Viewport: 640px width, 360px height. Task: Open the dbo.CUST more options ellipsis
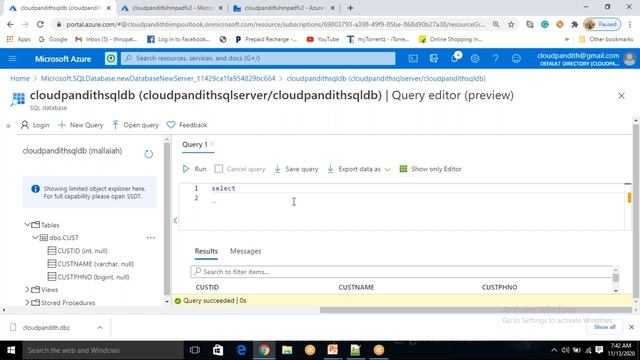click(x=151, y=238)
